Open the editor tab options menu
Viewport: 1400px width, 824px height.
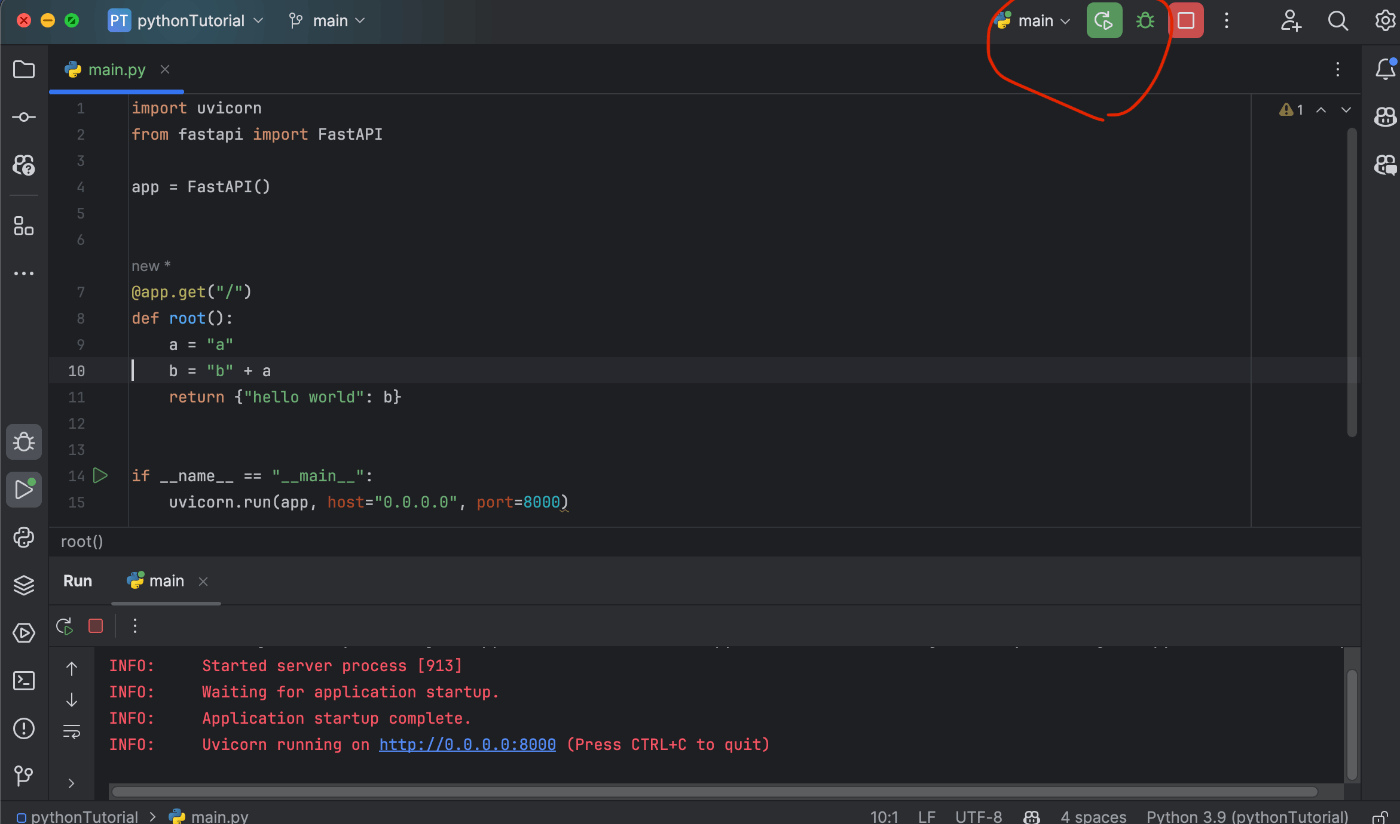[1338, 69]
